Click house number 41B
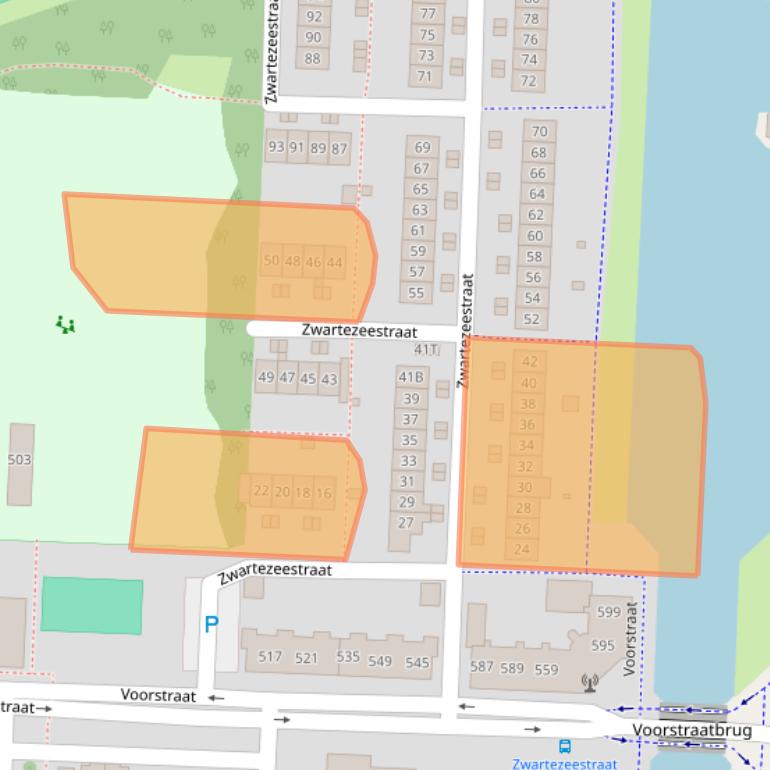Image resolution: width=770 pixels, height=770 pixels. tap(411, 377)
